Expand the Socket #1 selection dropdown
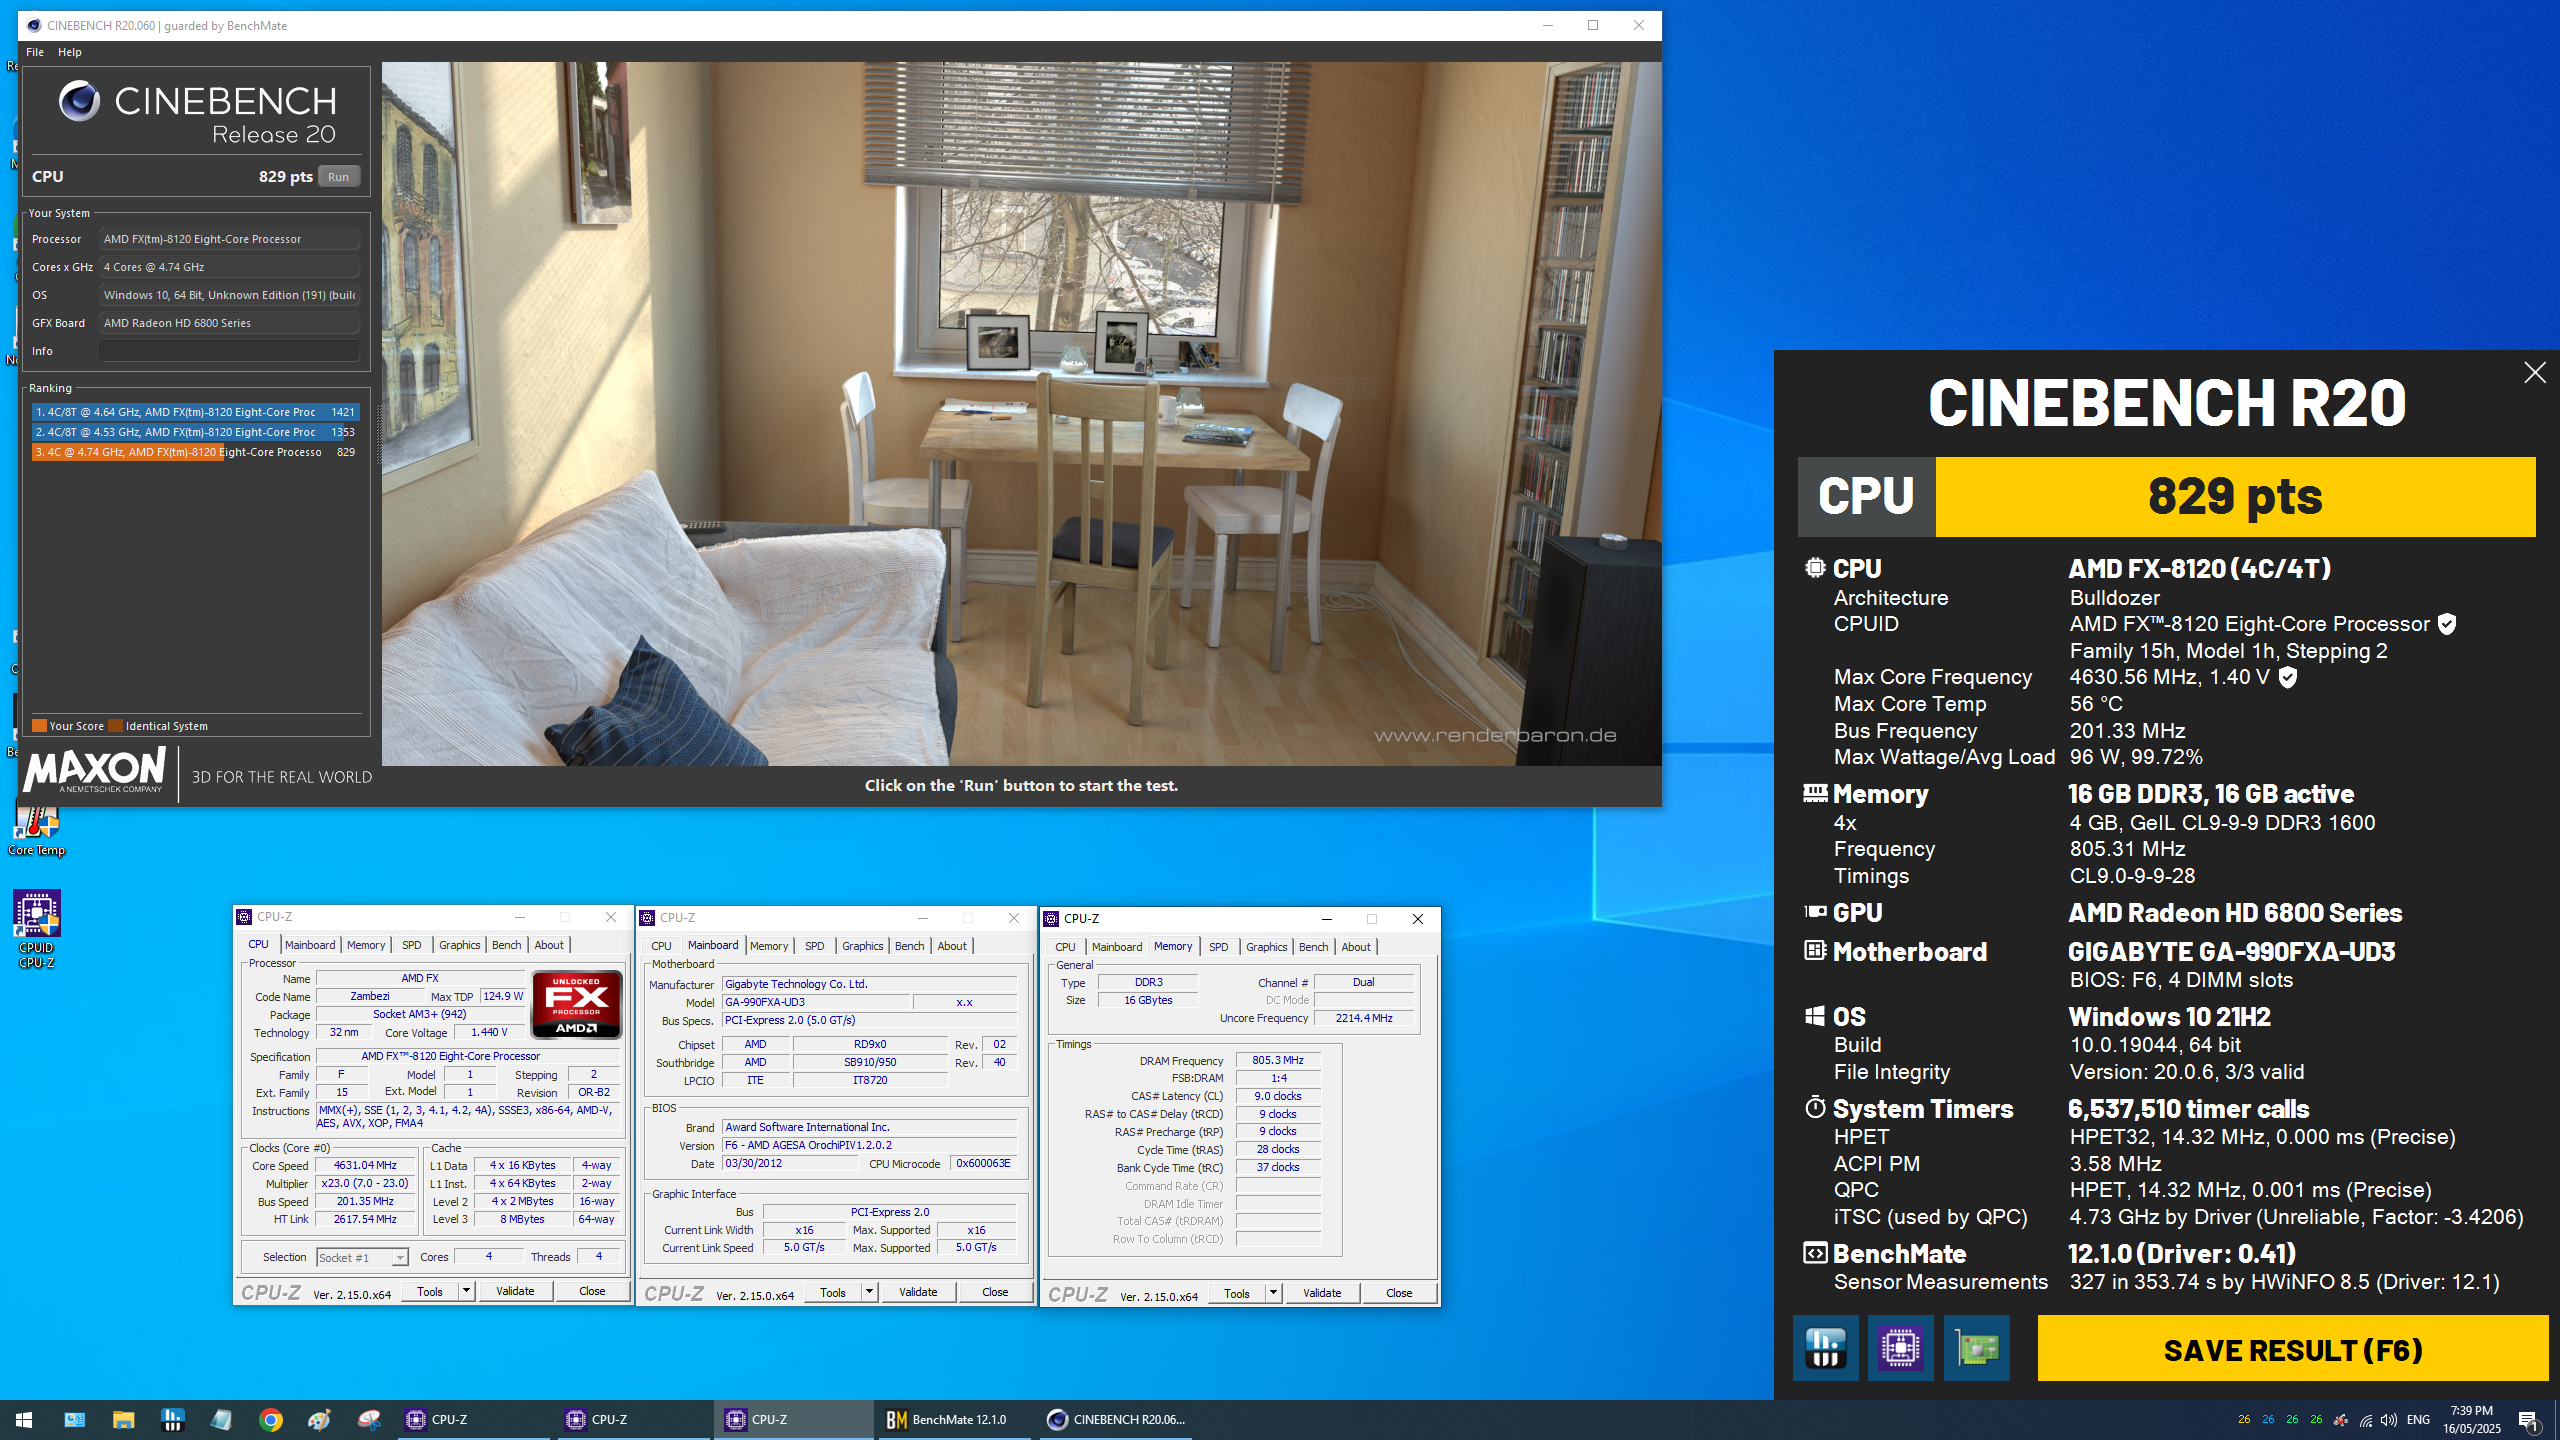 [400, 1258]
